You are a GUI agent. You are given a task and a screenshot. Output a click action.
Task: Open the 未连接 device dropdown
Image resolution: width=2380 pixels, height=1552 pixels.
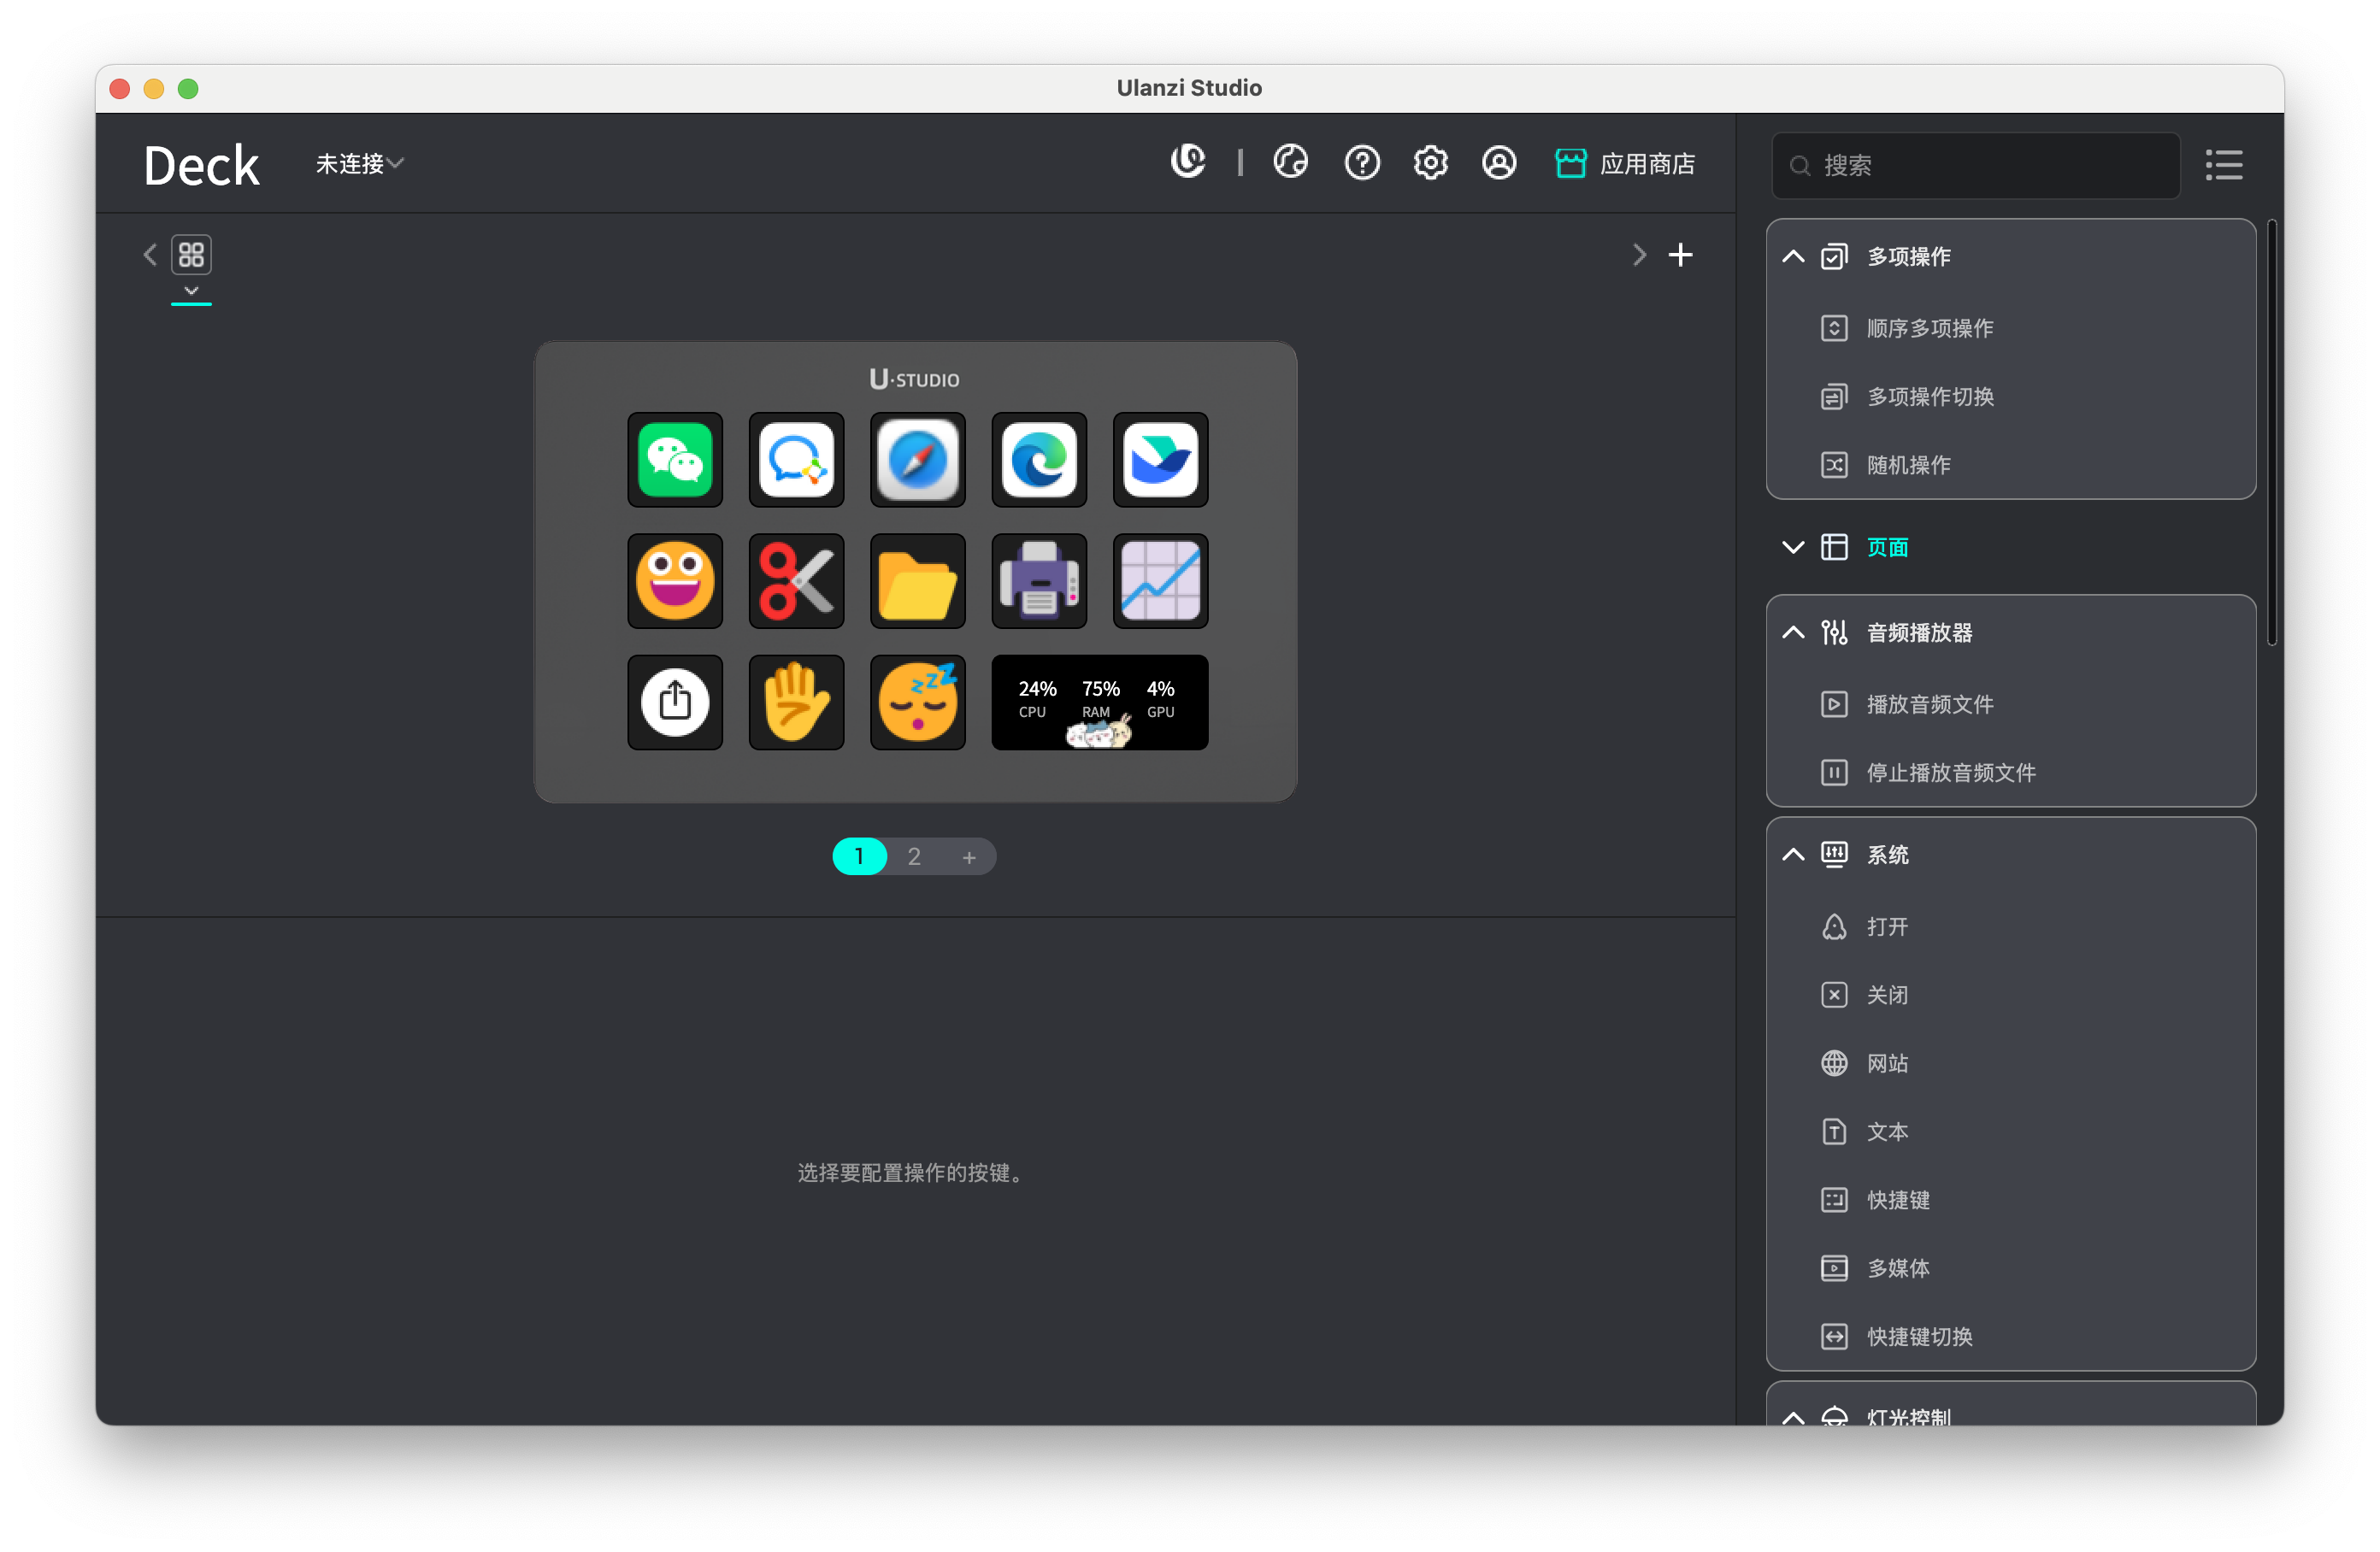(x=359, y=163)
